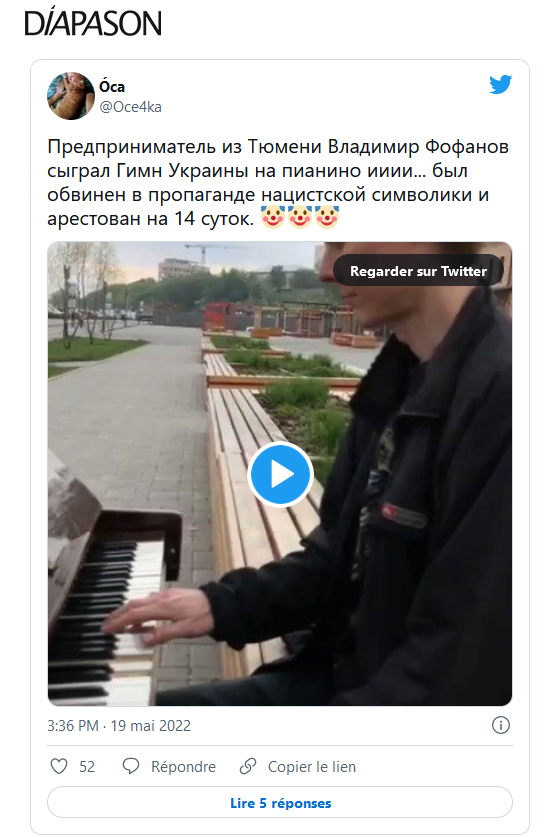This screenshot has width=548, height=837.
Task: Click the Óca display name
Action: pyautogui.click(x=112, y=86)
